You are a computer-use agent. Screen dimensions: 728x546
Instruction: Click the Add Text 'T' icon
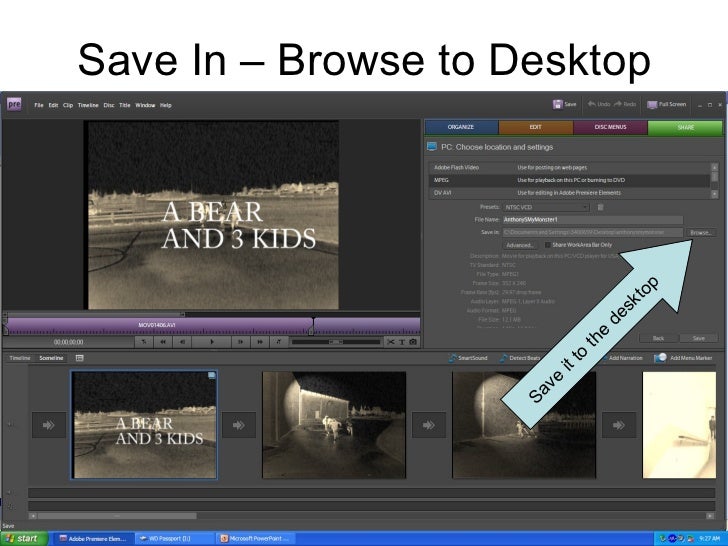[402, 342]
